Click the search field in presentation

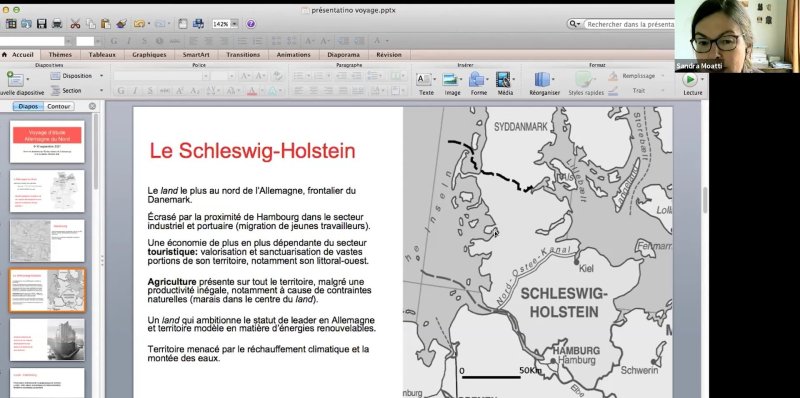click(x=630, y=24)
